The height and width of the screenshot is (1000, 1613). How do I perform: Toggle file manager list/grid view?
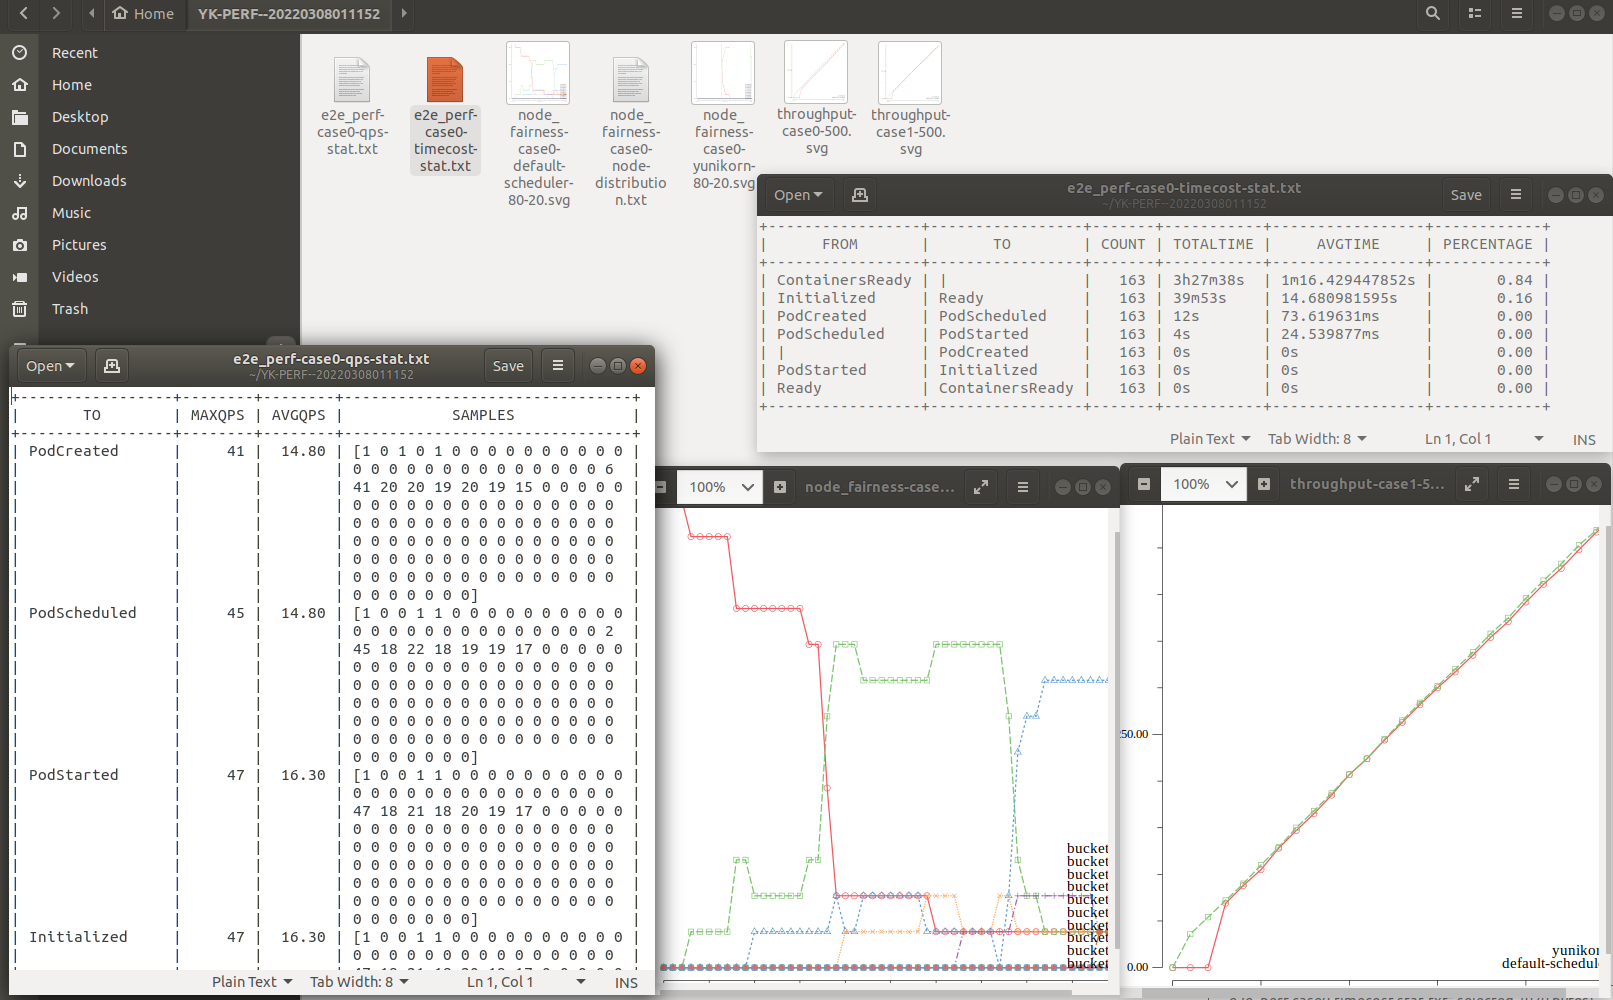click(1475, 14)
